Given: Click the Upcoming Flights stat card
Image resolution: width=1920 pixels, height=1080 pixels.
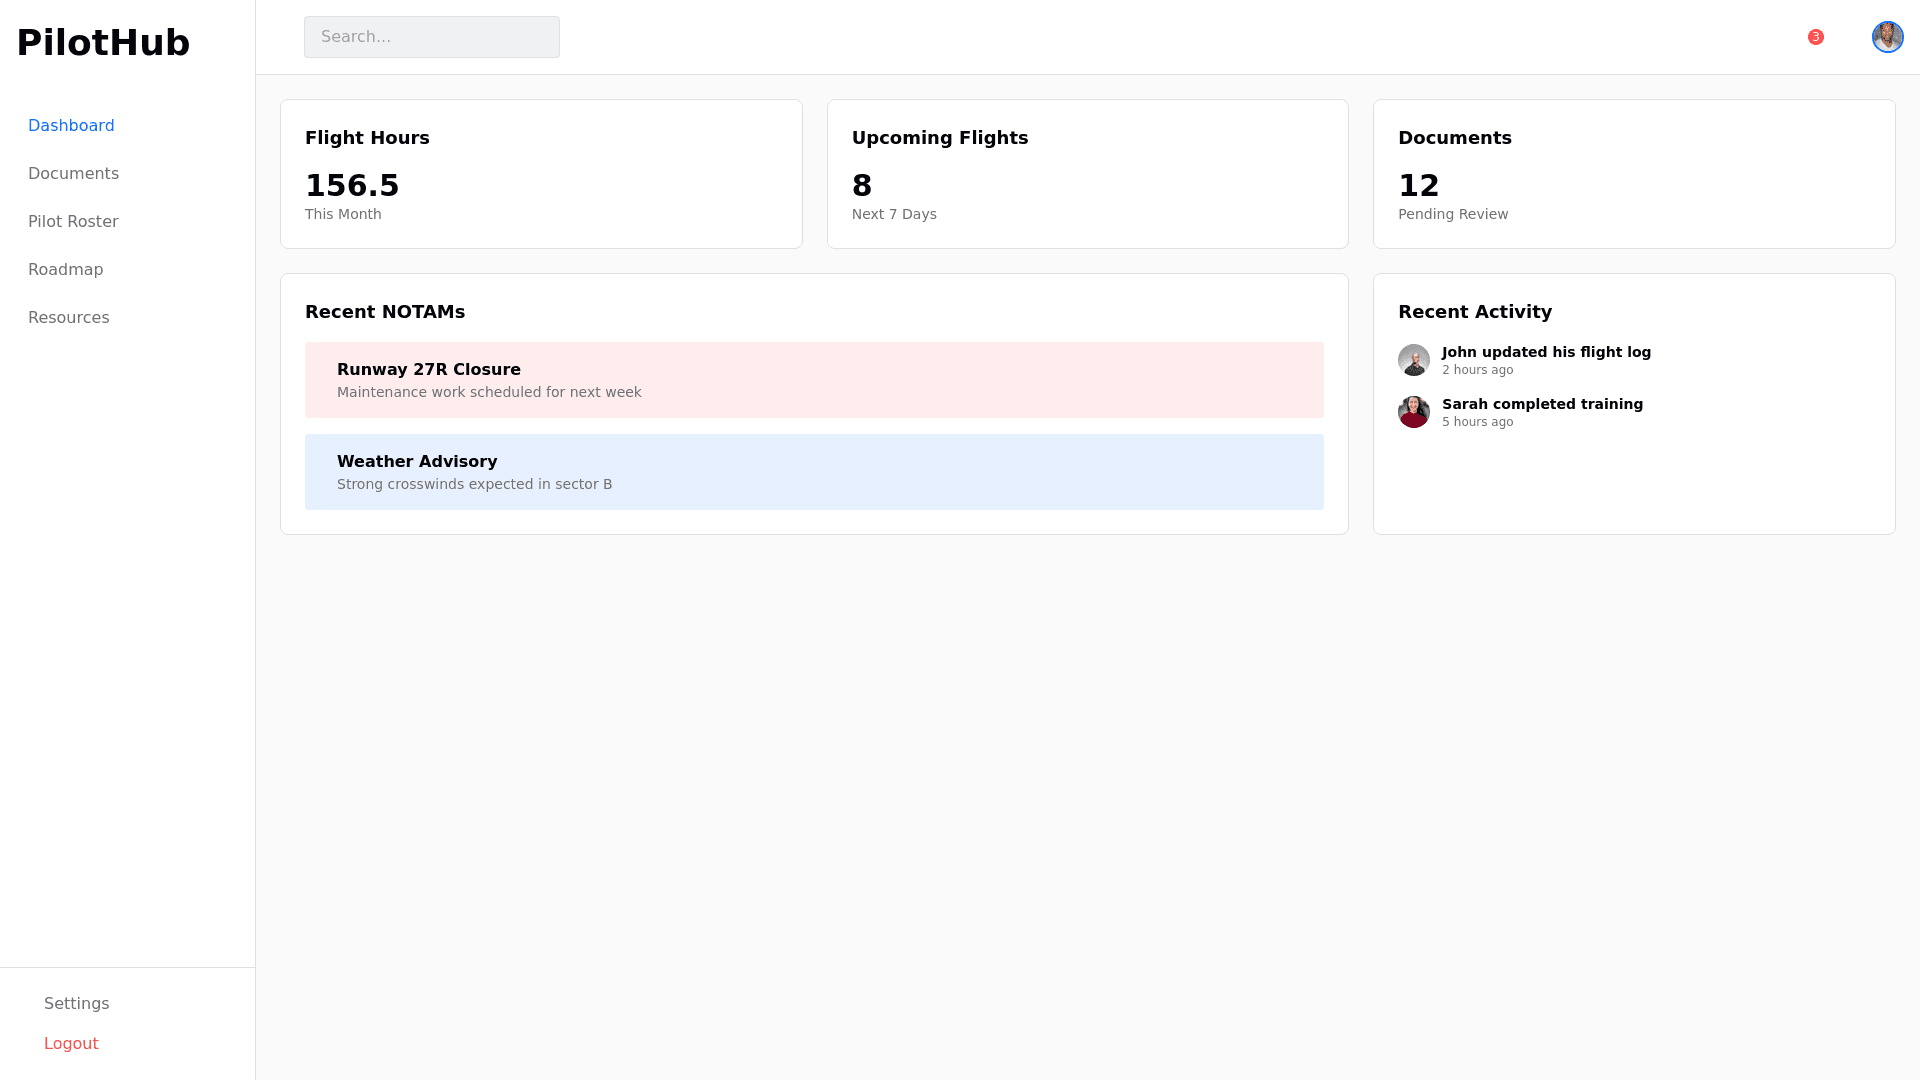Looking at the screenshot, I should coord(1087,174).
